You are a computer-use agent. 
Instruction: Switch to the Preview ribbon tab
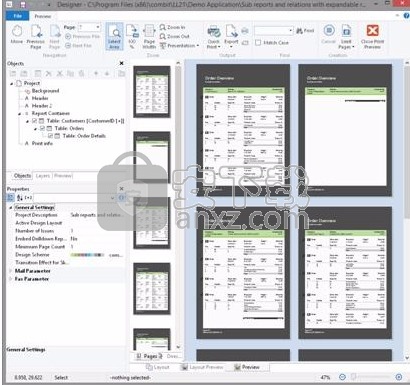tap(43, 16)
